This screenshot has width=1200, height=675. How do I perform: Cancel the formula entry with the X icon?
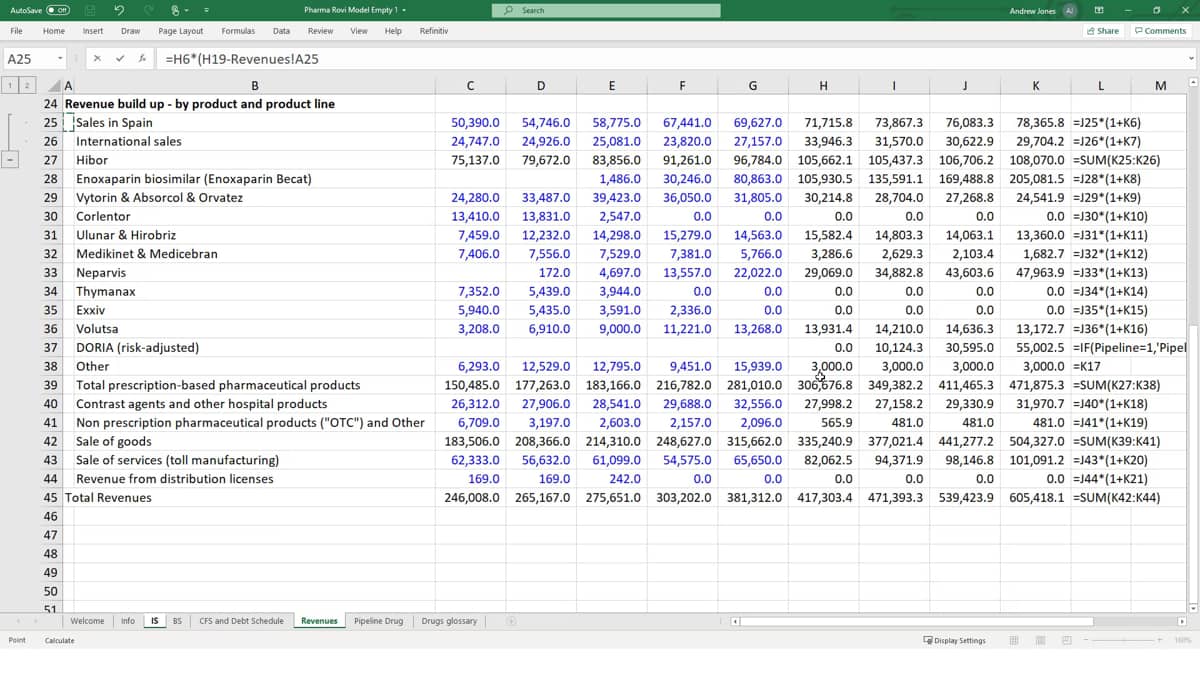(x=97, y=59)
